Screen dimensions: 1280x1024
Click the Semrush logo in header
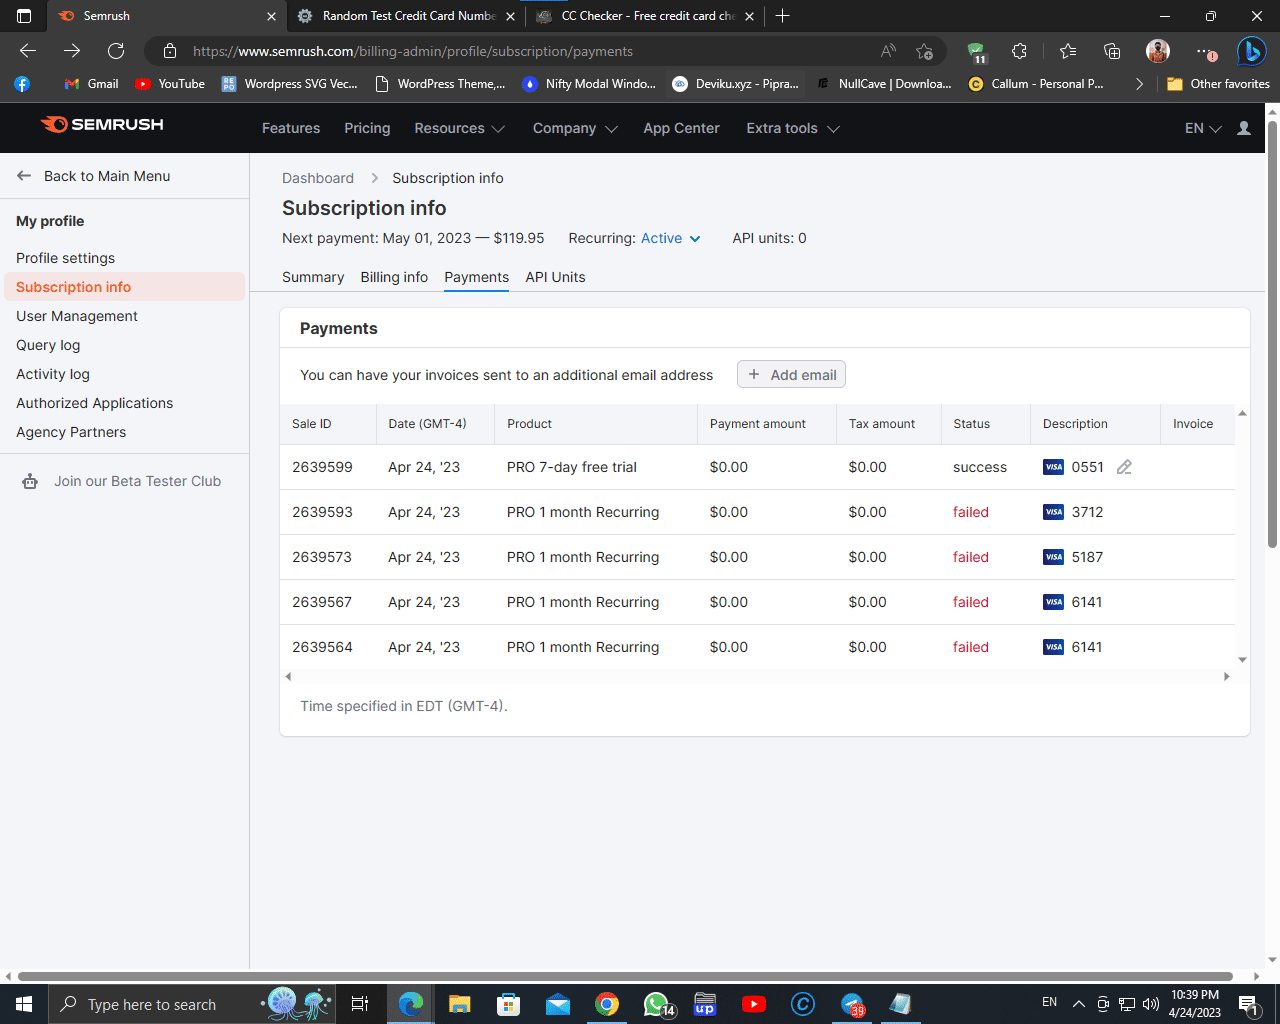pyautogui.click(x=102, y=125)
